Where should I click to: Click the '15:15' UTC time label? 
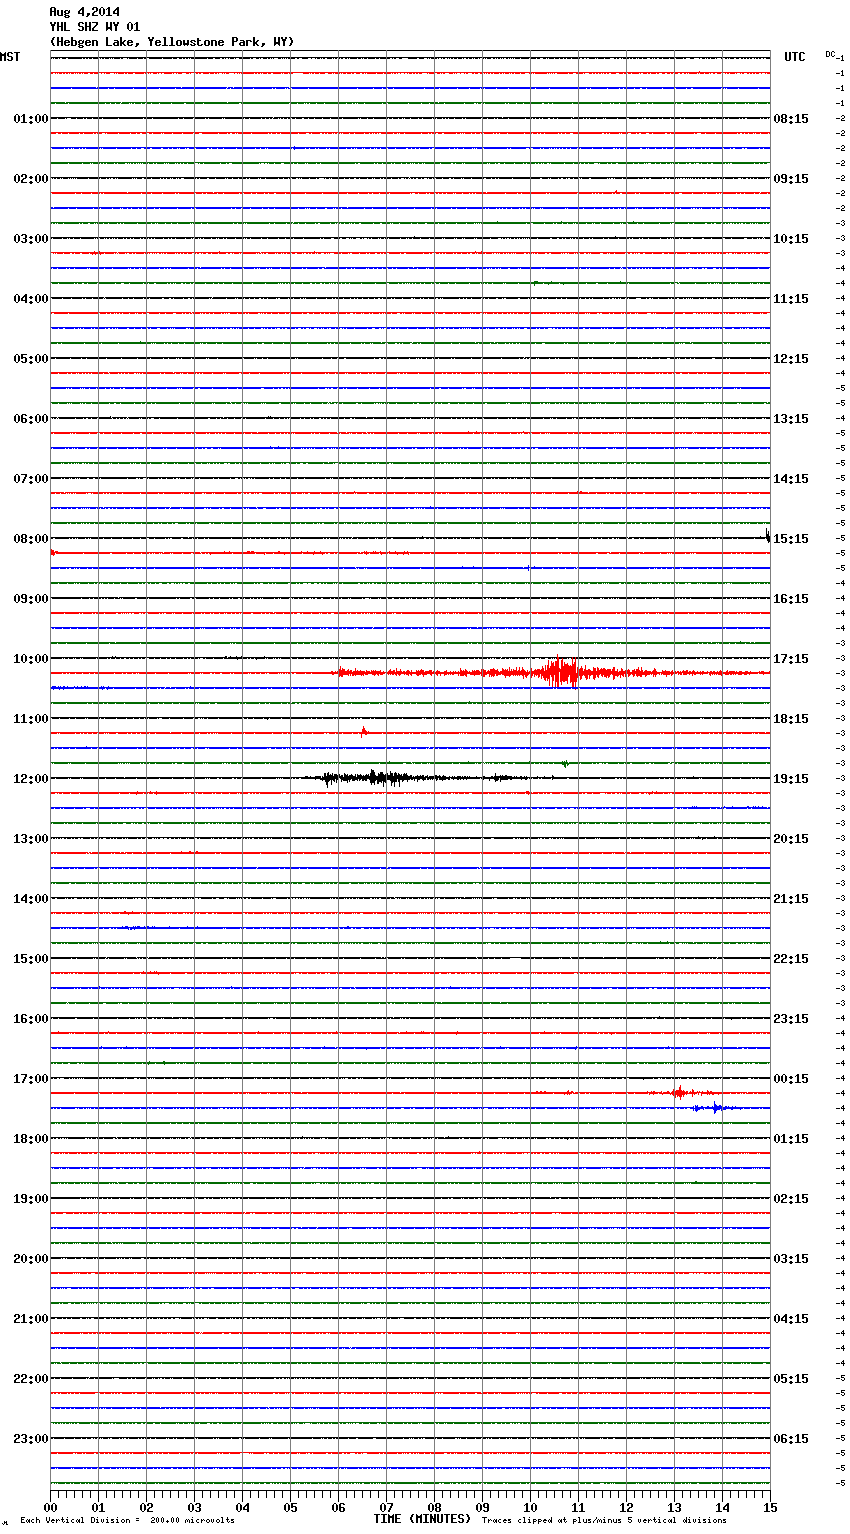point(791,539)
